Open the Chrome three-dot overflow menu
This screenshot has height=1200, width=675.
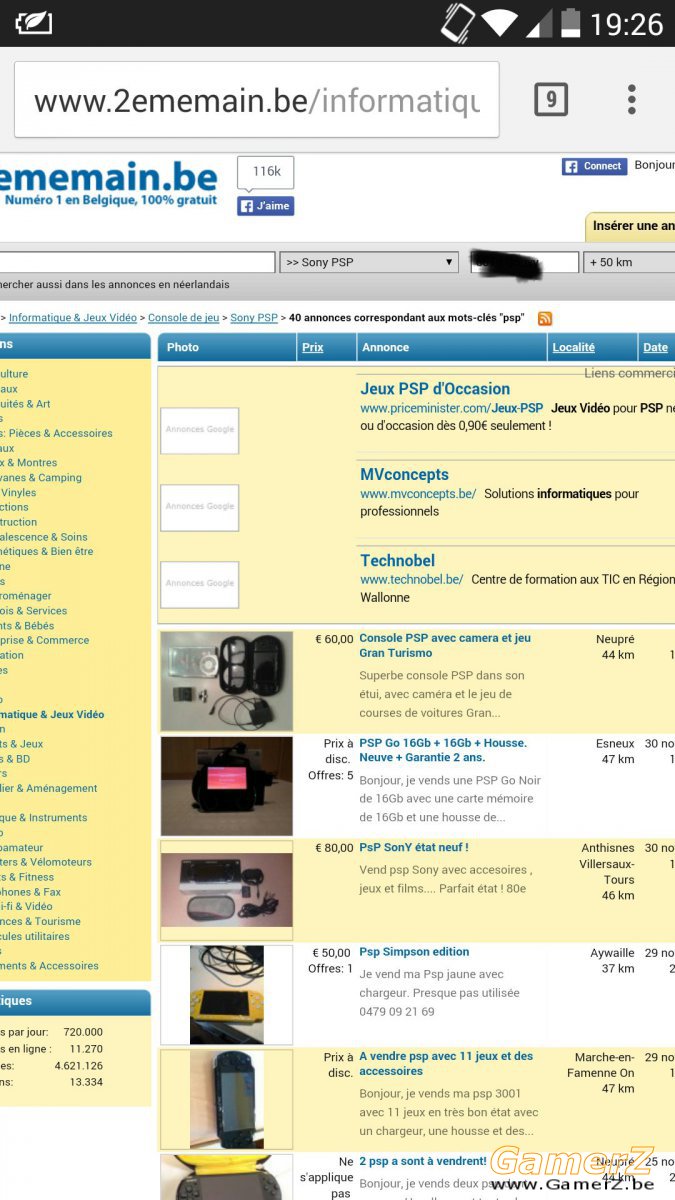click(632, 99)
